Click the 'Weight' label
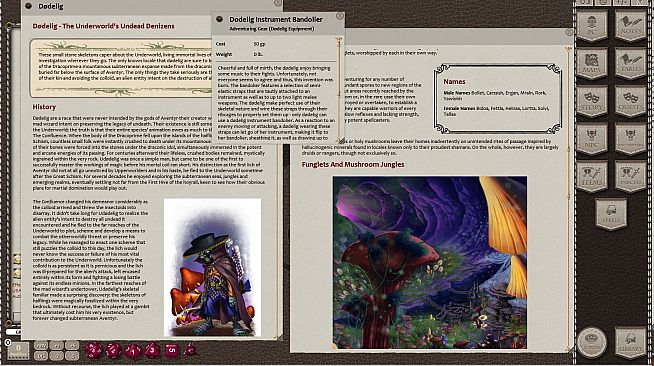The width and height of the screenshot is (654, 366). (224, 54)
